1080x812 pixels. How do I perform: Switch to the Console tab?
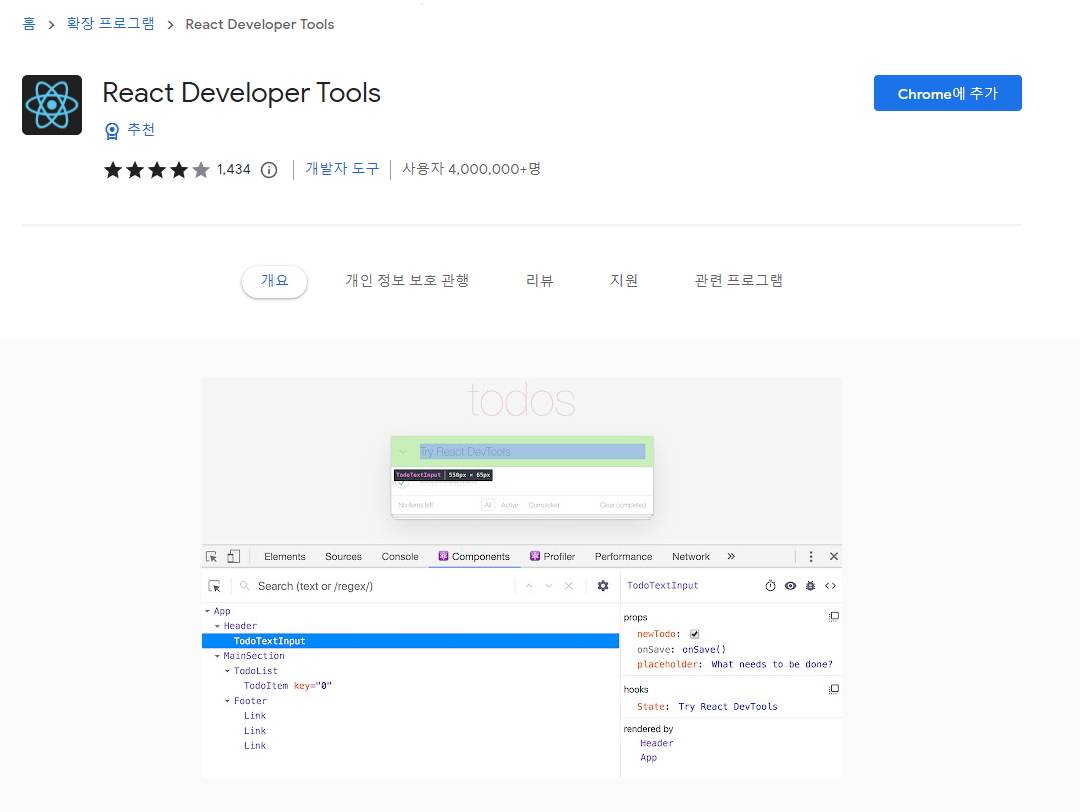(x=399, y=556)
